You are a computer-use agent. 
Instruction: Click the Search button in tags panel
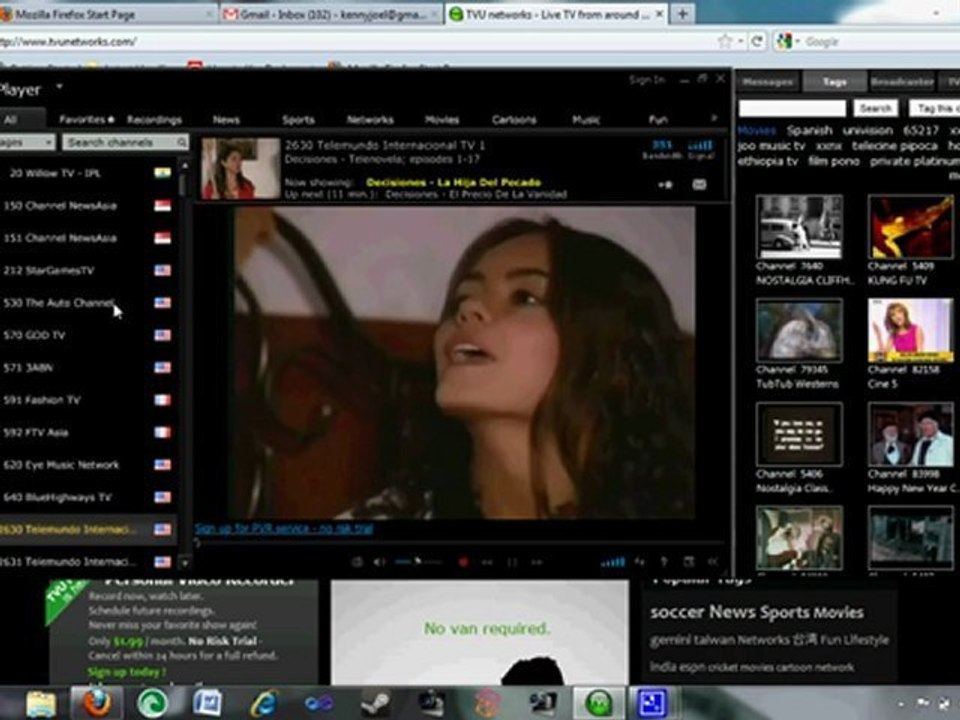coord(876,108)
